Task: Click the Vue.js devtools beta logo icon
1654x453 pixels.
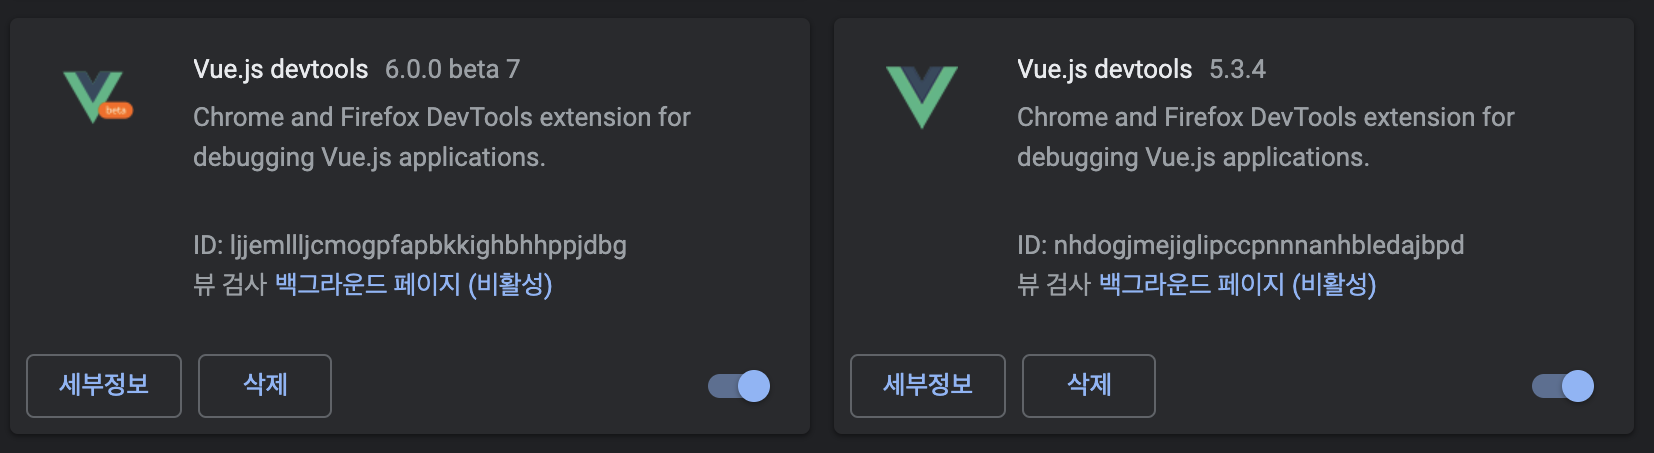Action: (97, 97)
